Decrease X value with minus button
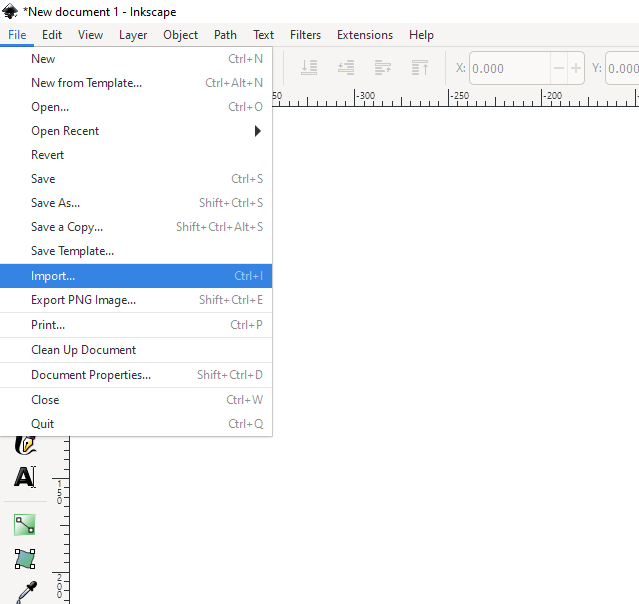Viewport: 639px width, 604px height. (x=559, y=68)
